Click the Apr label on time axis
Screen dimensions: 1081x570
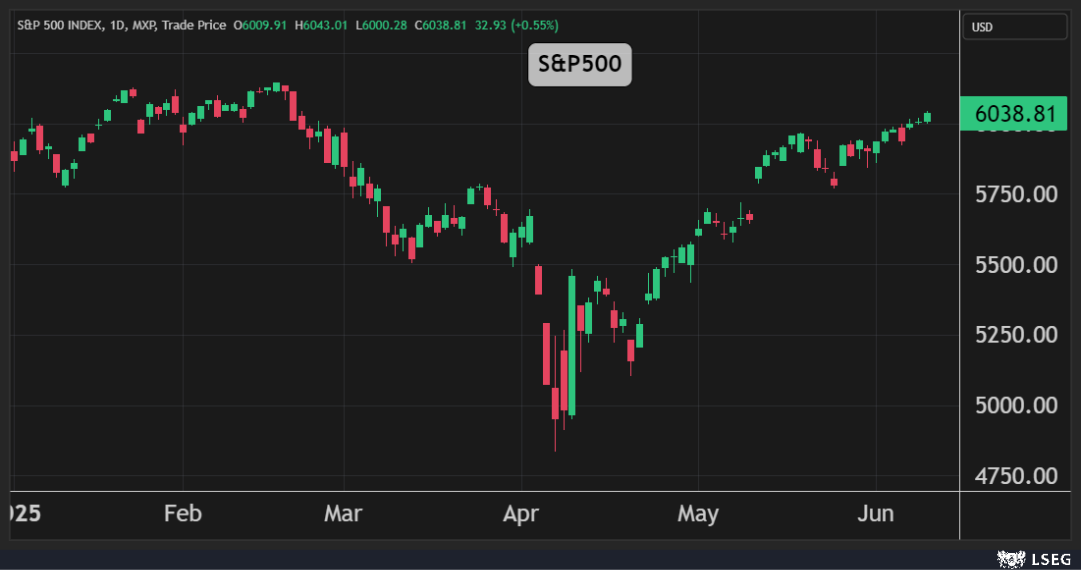(x=521, y=513)
